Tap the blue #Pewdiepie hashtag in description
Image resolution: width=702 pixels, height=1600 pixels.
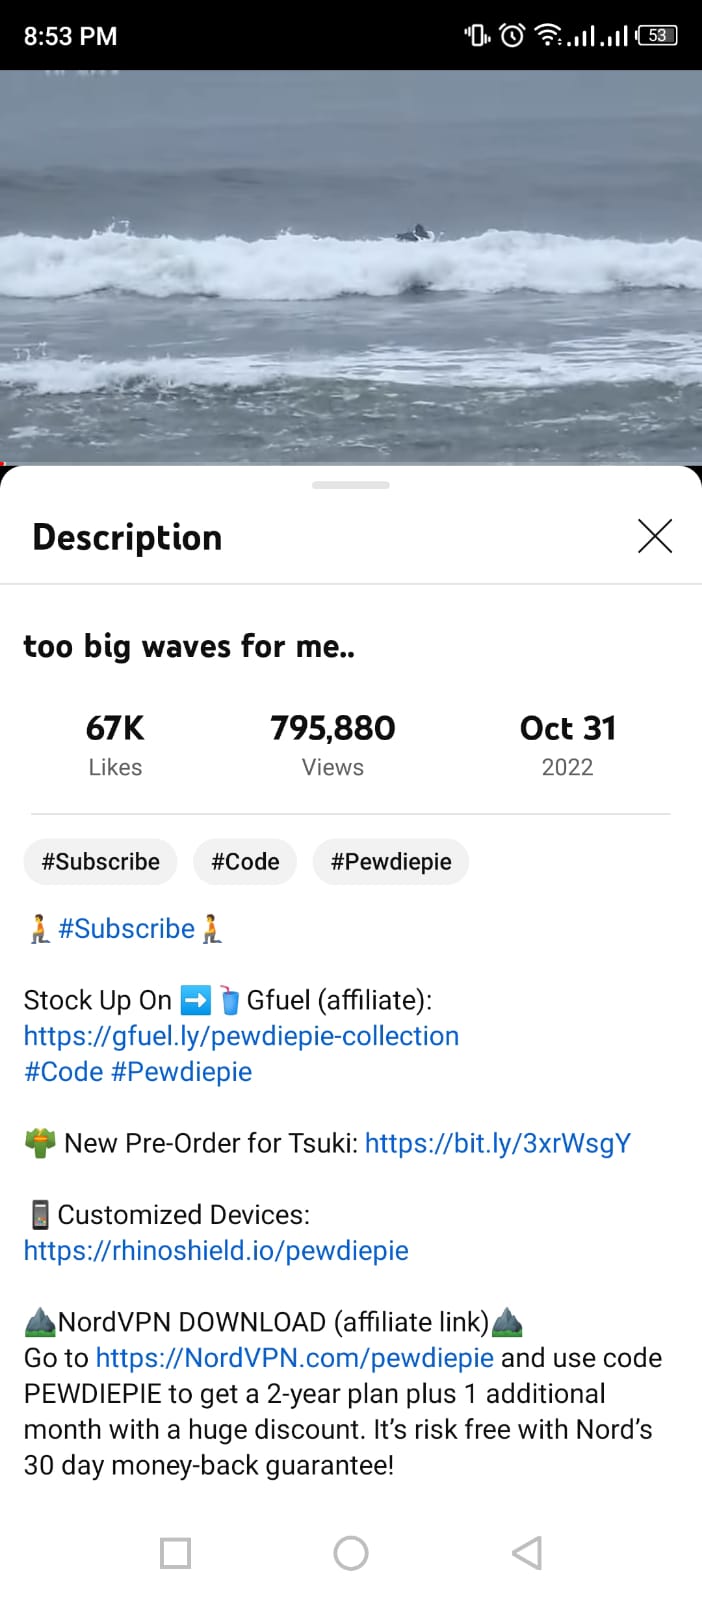181,1072
